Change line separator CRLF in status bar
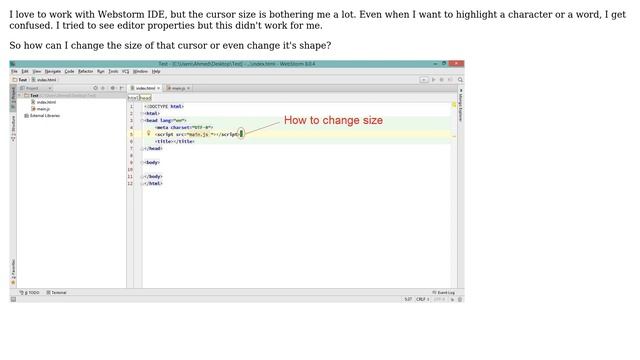This screenshot has height=360, width=640. (422, 300)
